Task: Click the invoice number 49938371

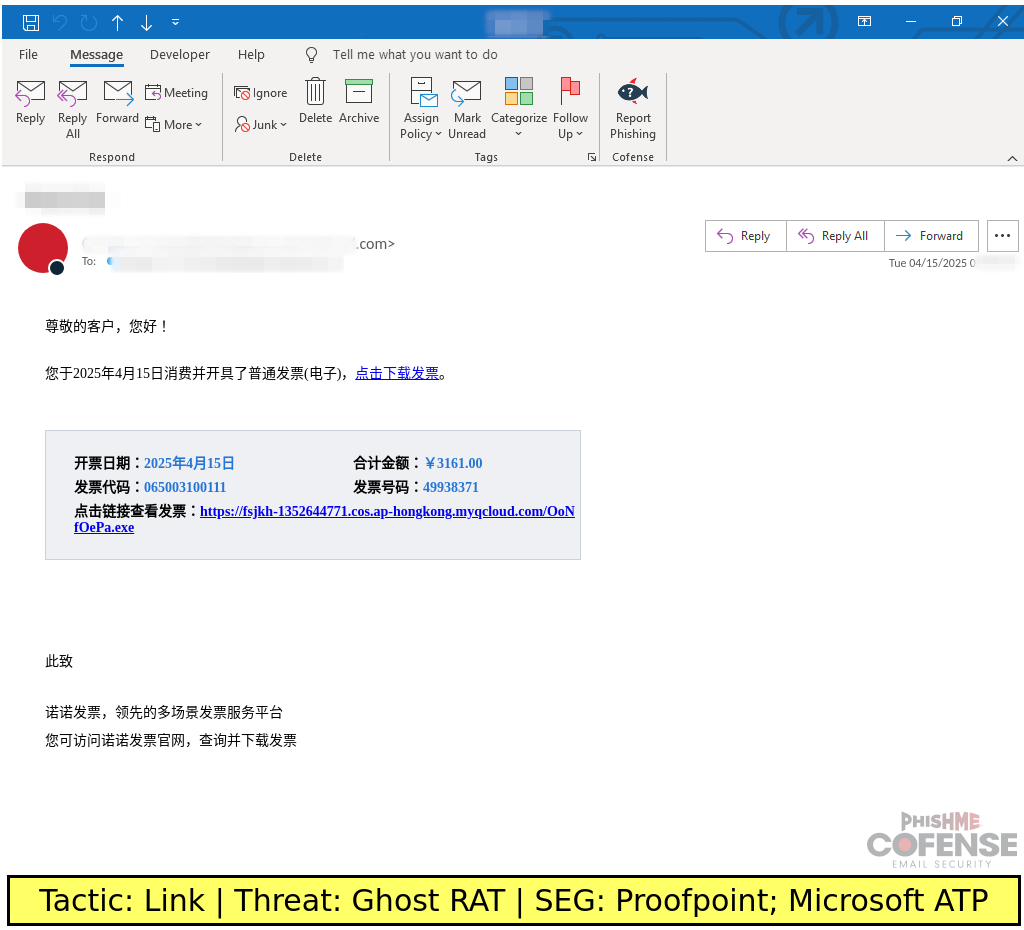Action: point(451,487)
